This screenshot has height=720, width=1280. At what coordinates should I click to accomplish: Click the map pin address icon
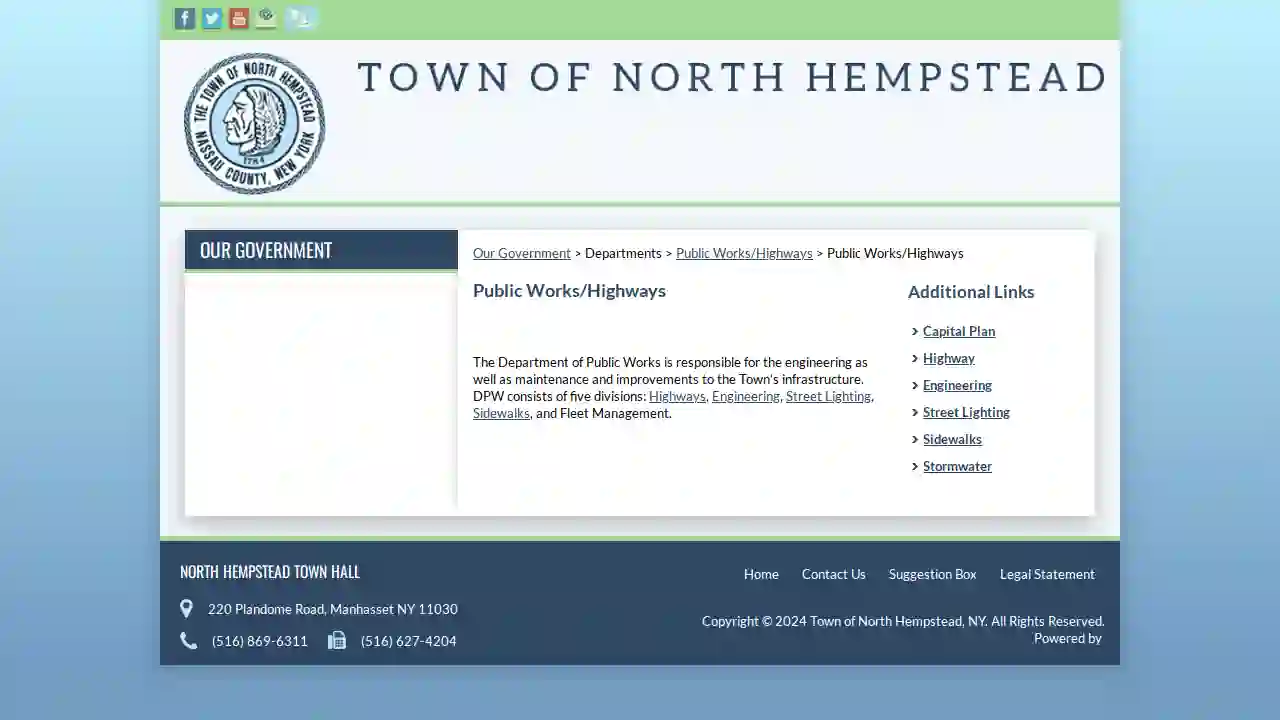(x=186, y=608)
